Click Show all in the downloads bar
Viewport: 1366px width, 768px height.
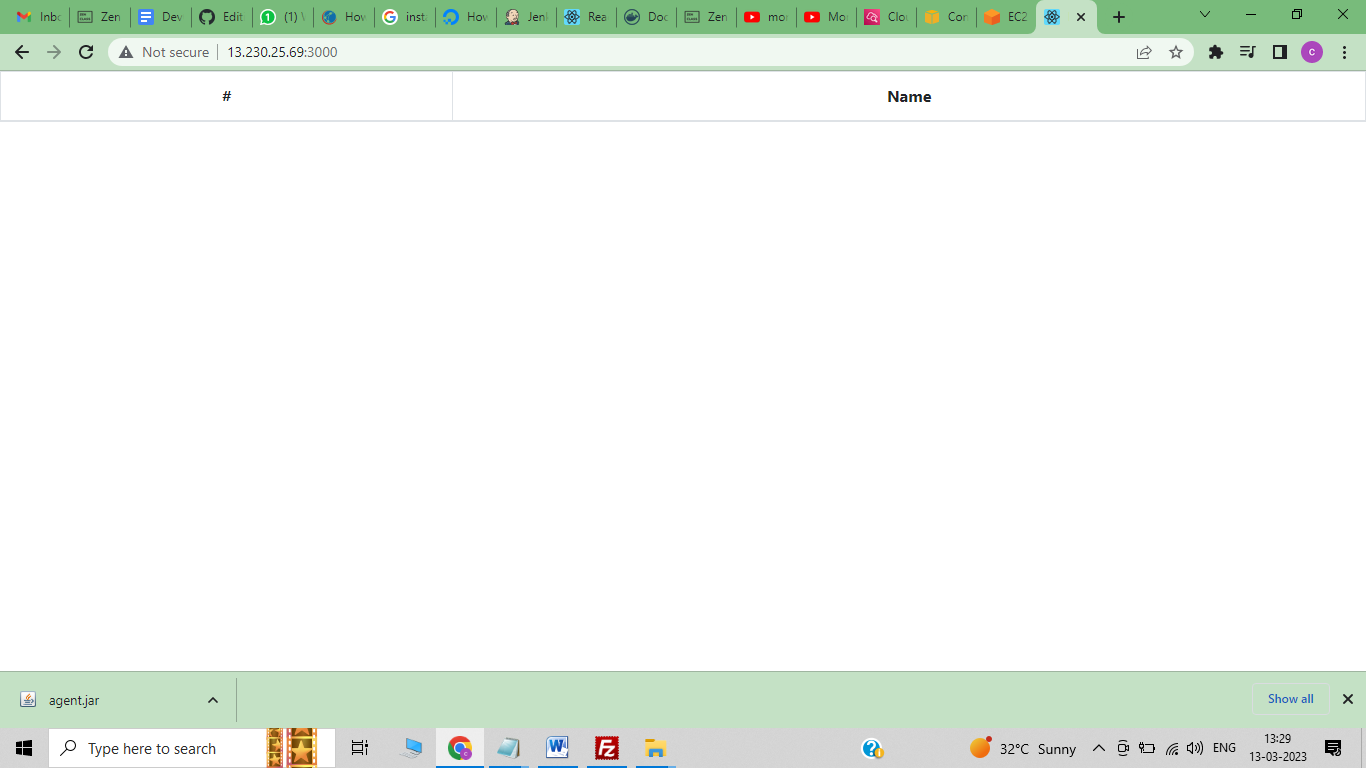coord(1290,699)
